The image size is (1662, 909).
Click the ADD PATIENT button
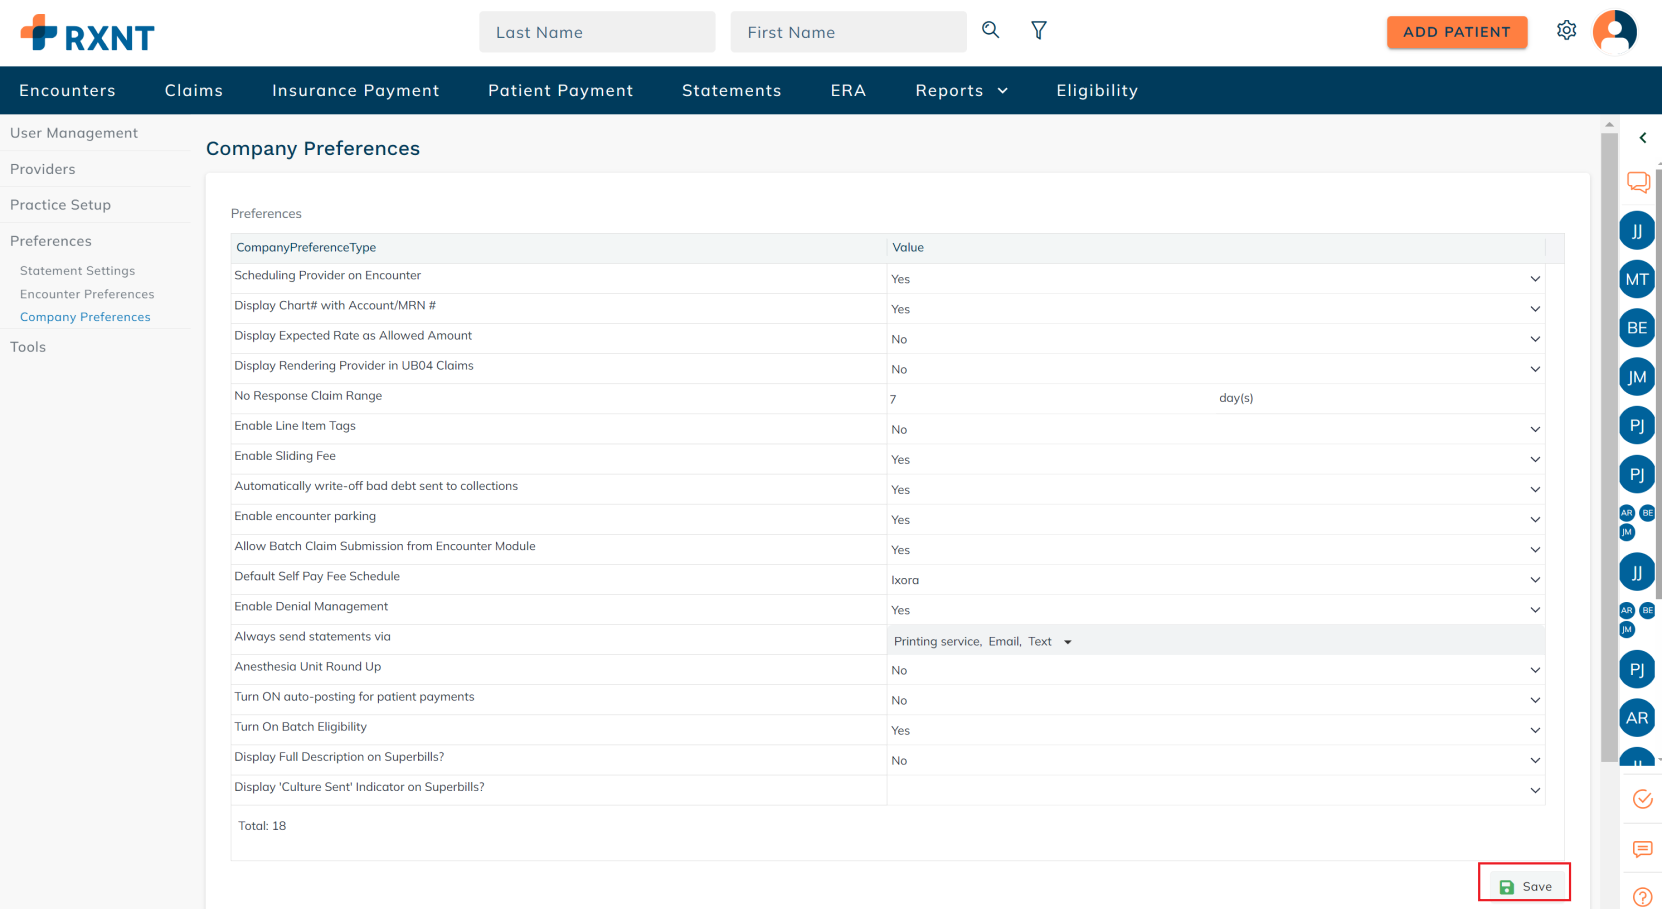click(x=1456, y=32)
